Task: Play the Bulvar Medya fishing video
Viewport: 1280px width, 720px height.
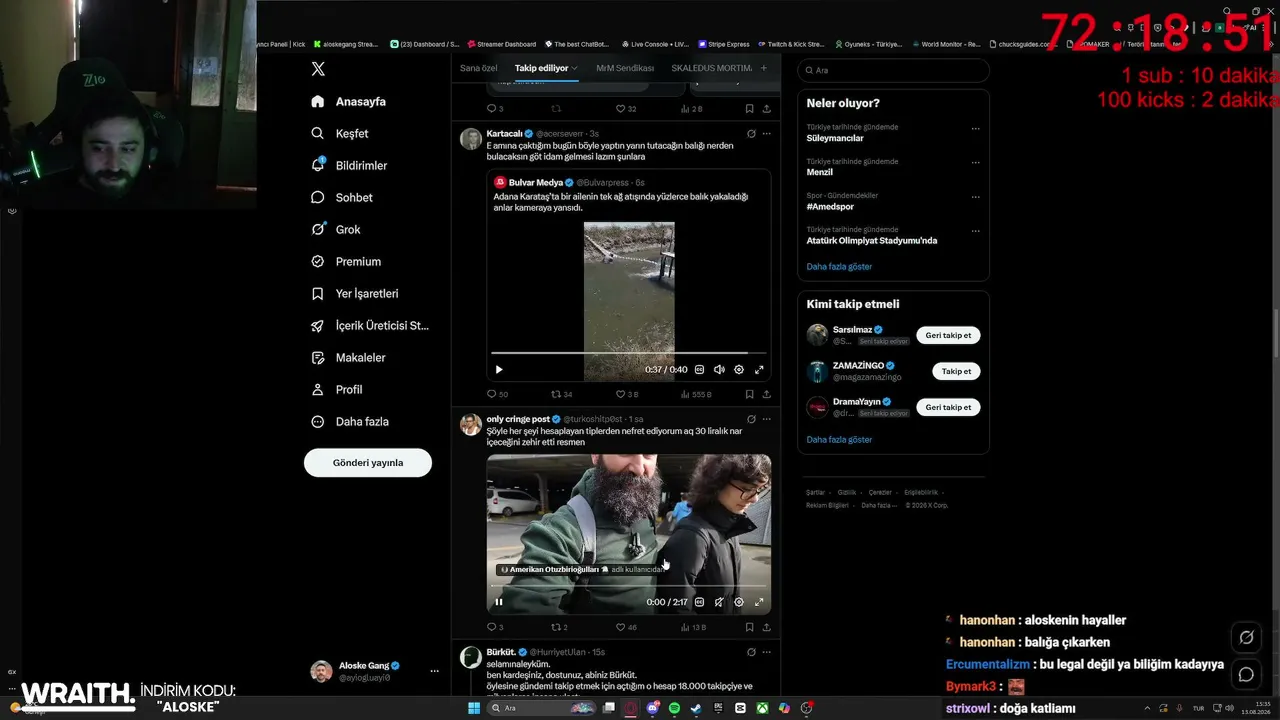Action: tap(499, 370)
